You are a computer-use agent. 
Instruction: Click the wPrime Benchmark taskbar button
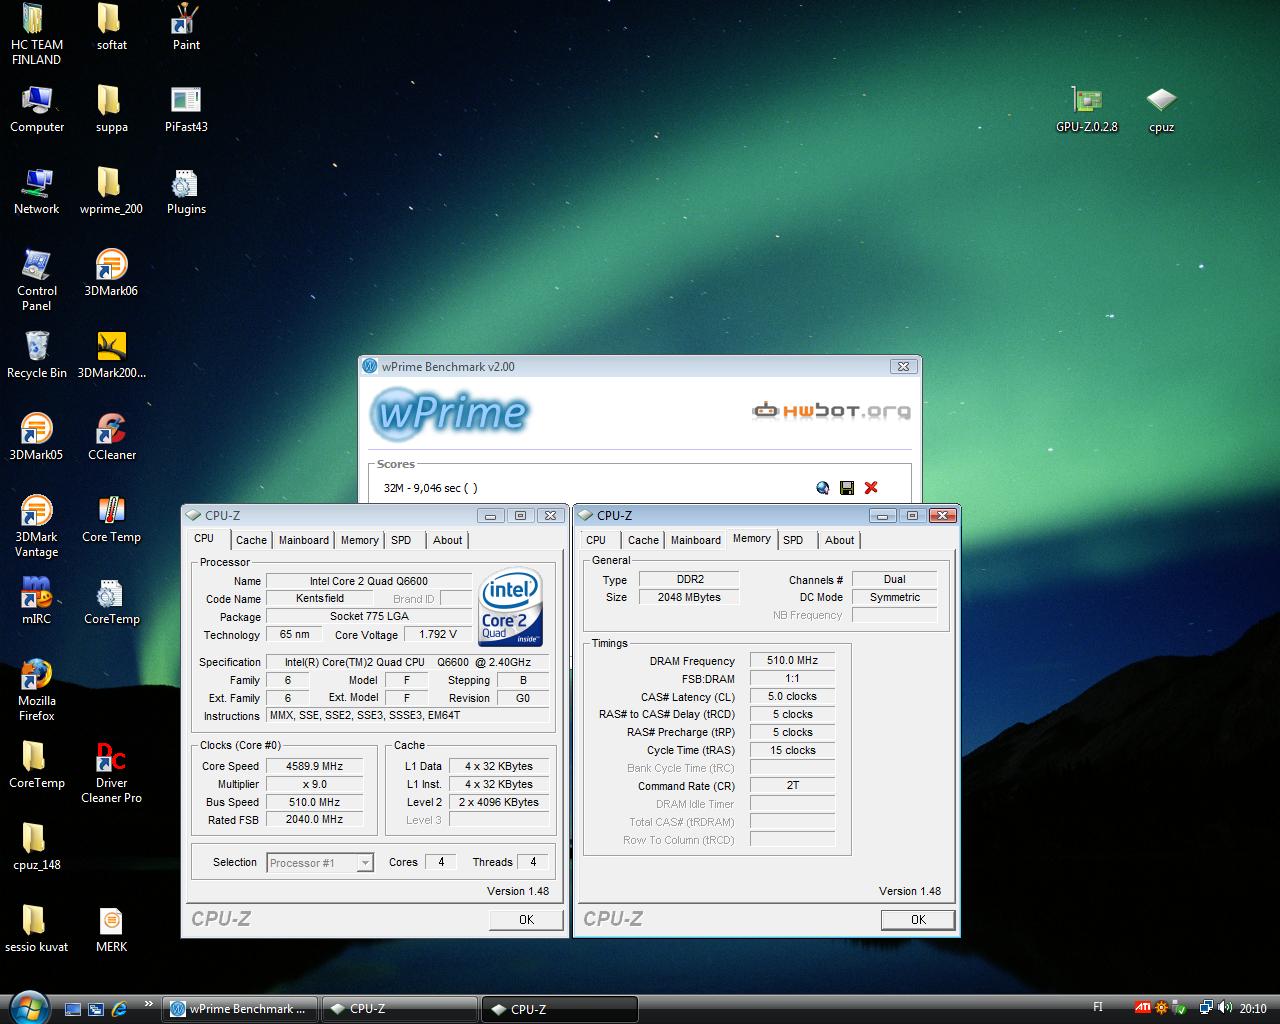pyautogui.click(x=240, y=1009)
